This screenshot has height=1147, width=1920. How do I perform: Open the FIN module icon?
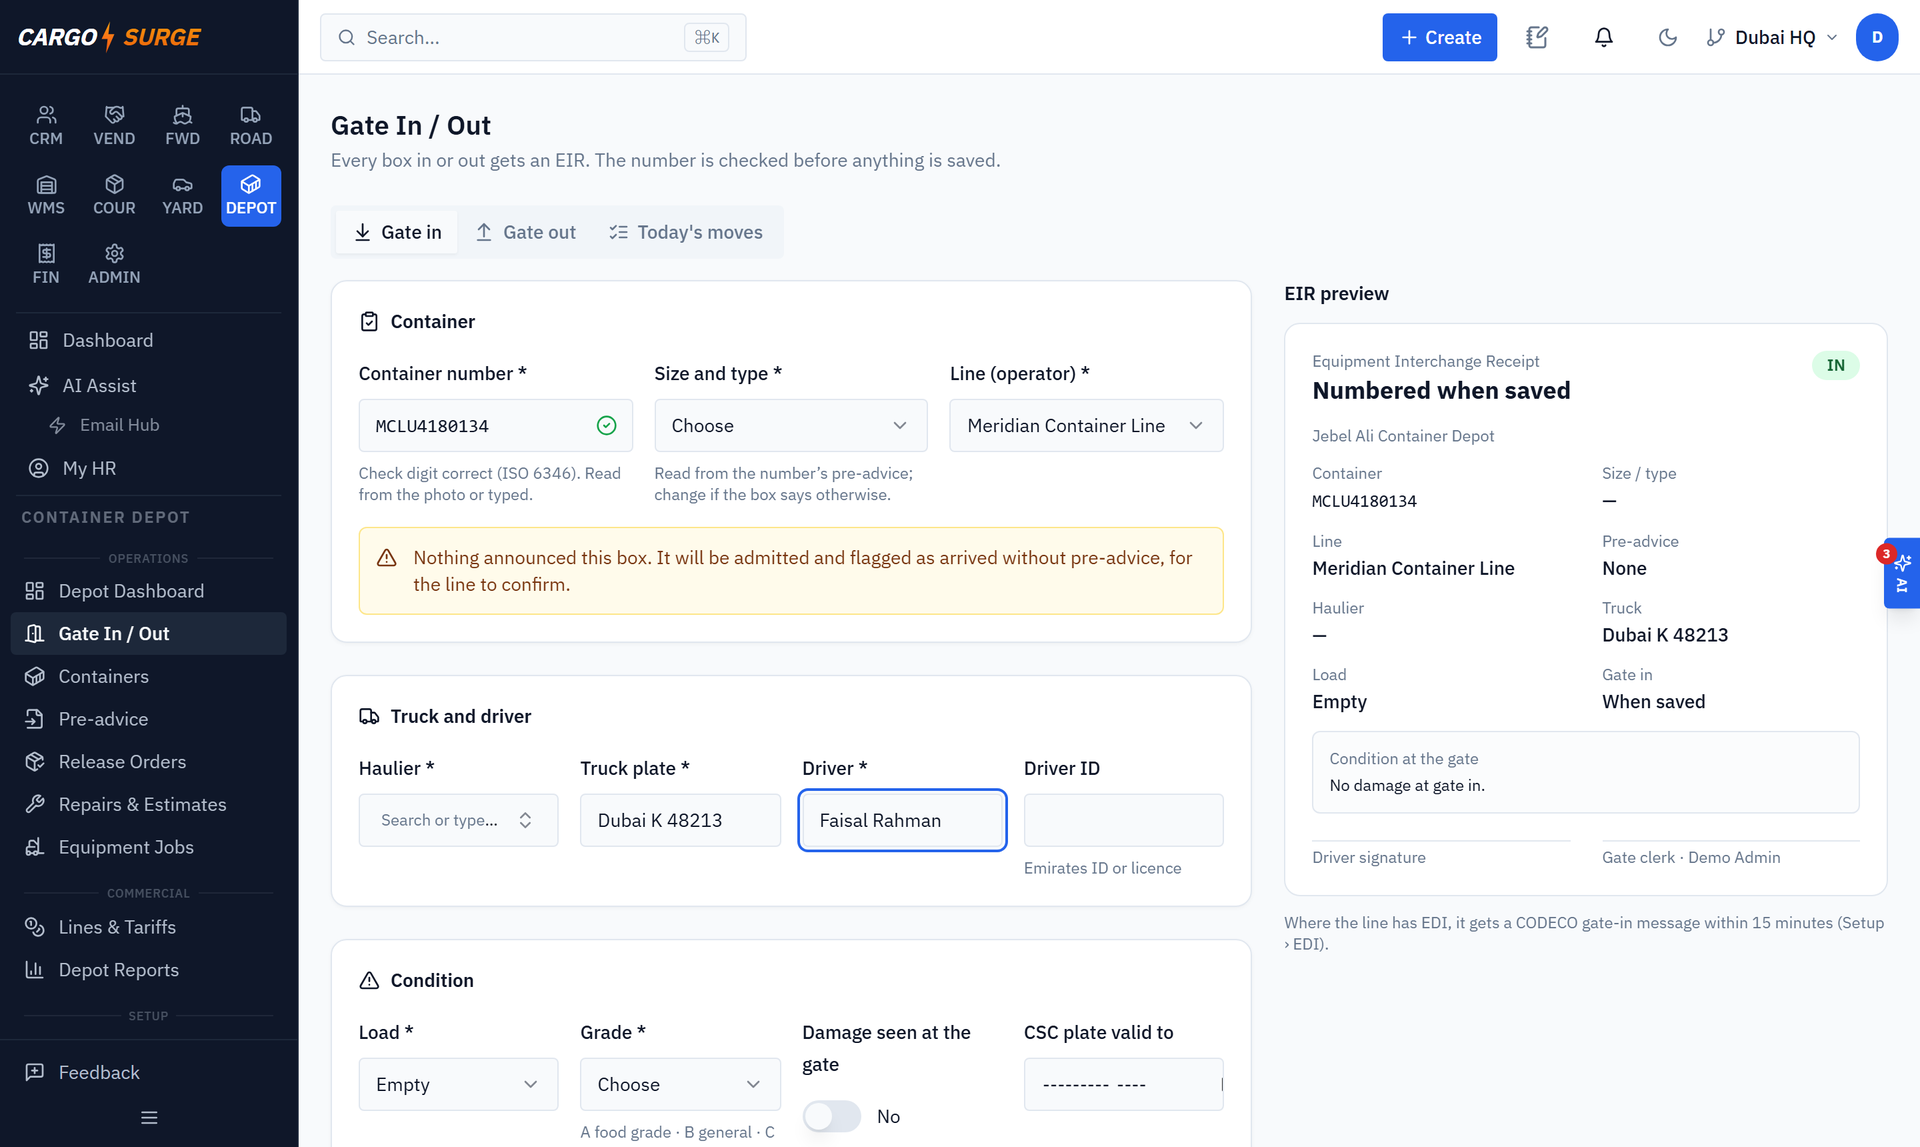pos(46,264)
